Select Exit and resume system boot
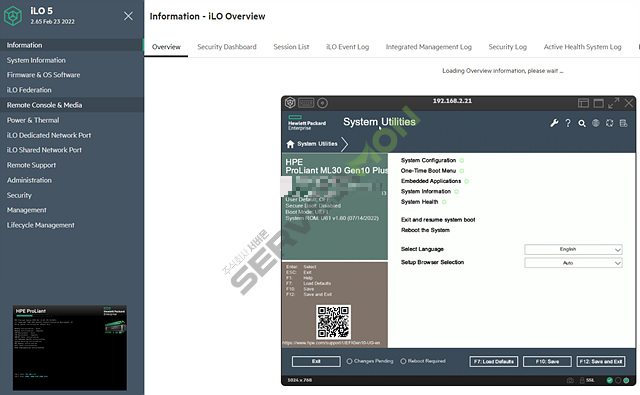 (438, 220)
